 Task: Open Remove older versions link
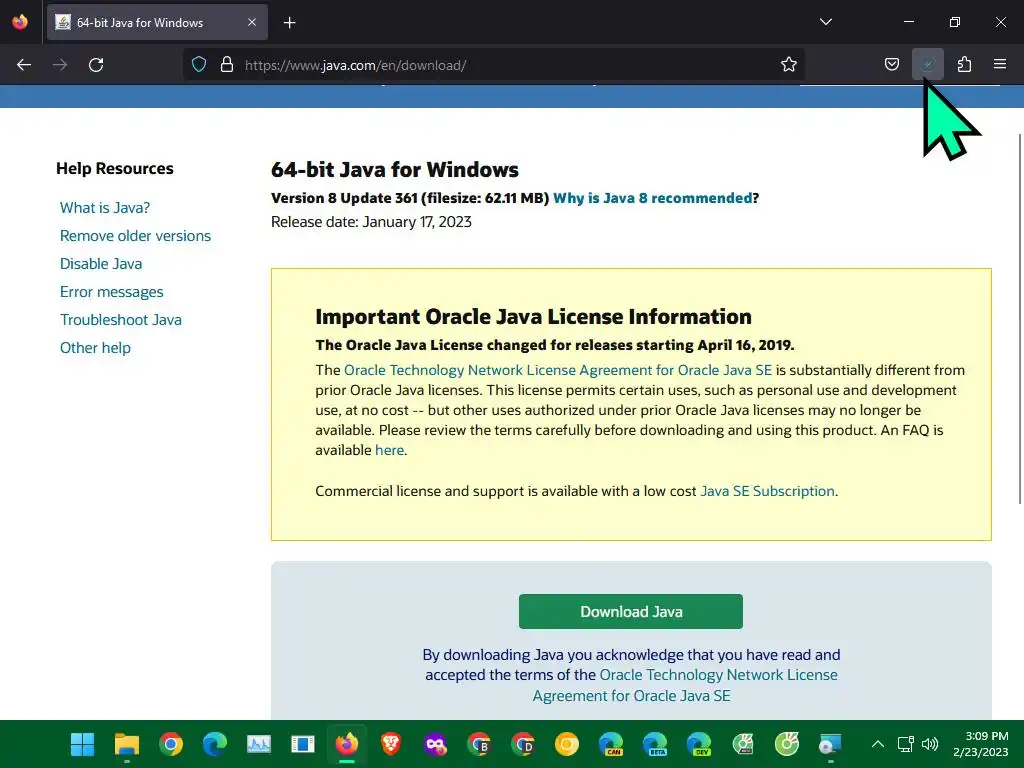(x=135, y=236)
